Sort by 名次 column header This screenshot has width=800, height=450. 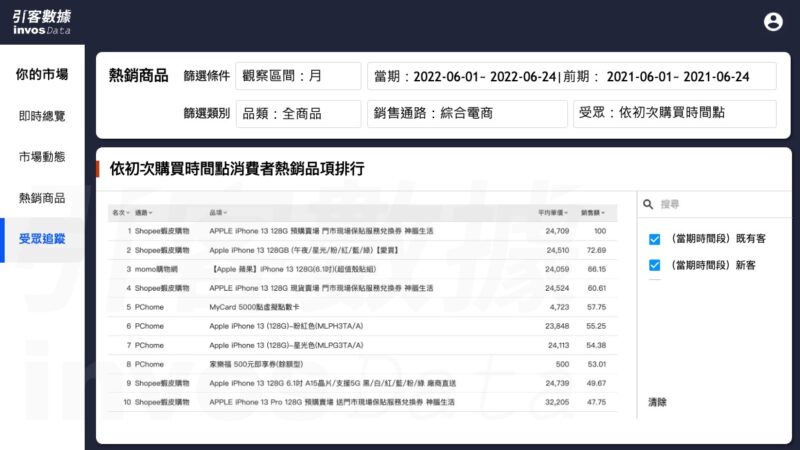pos(119,213)
